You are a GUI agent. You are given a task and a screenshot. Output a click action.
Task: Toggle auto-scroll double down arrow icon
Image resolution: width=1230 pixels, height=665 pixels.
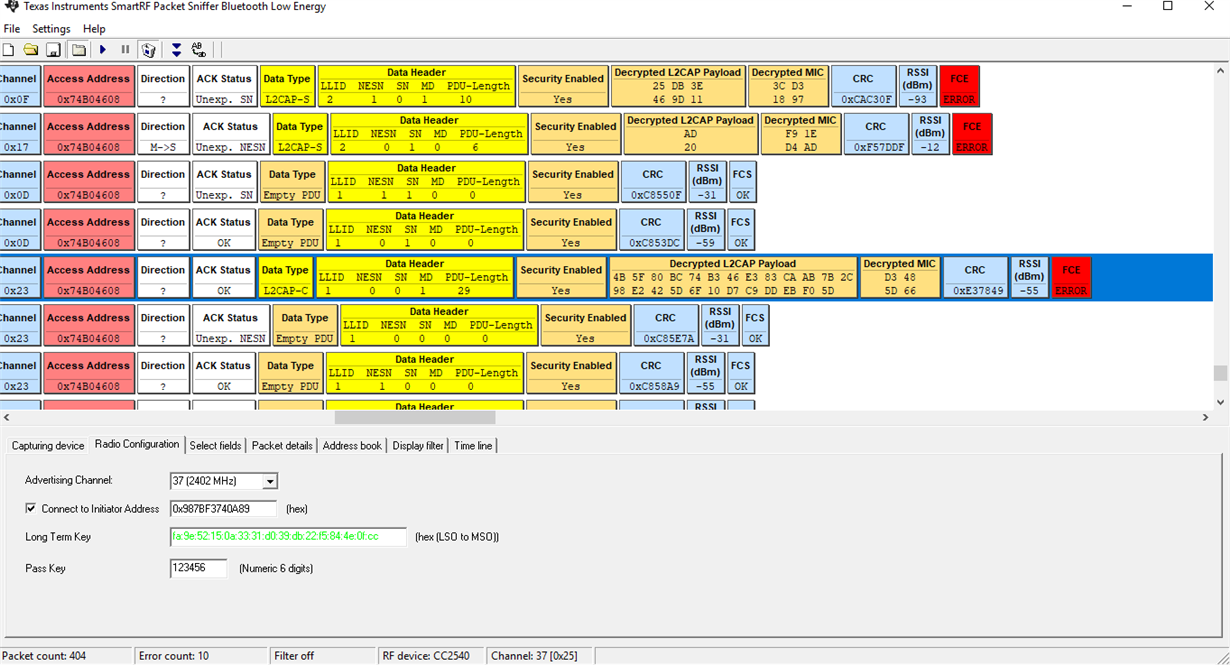tap(176, 49)
